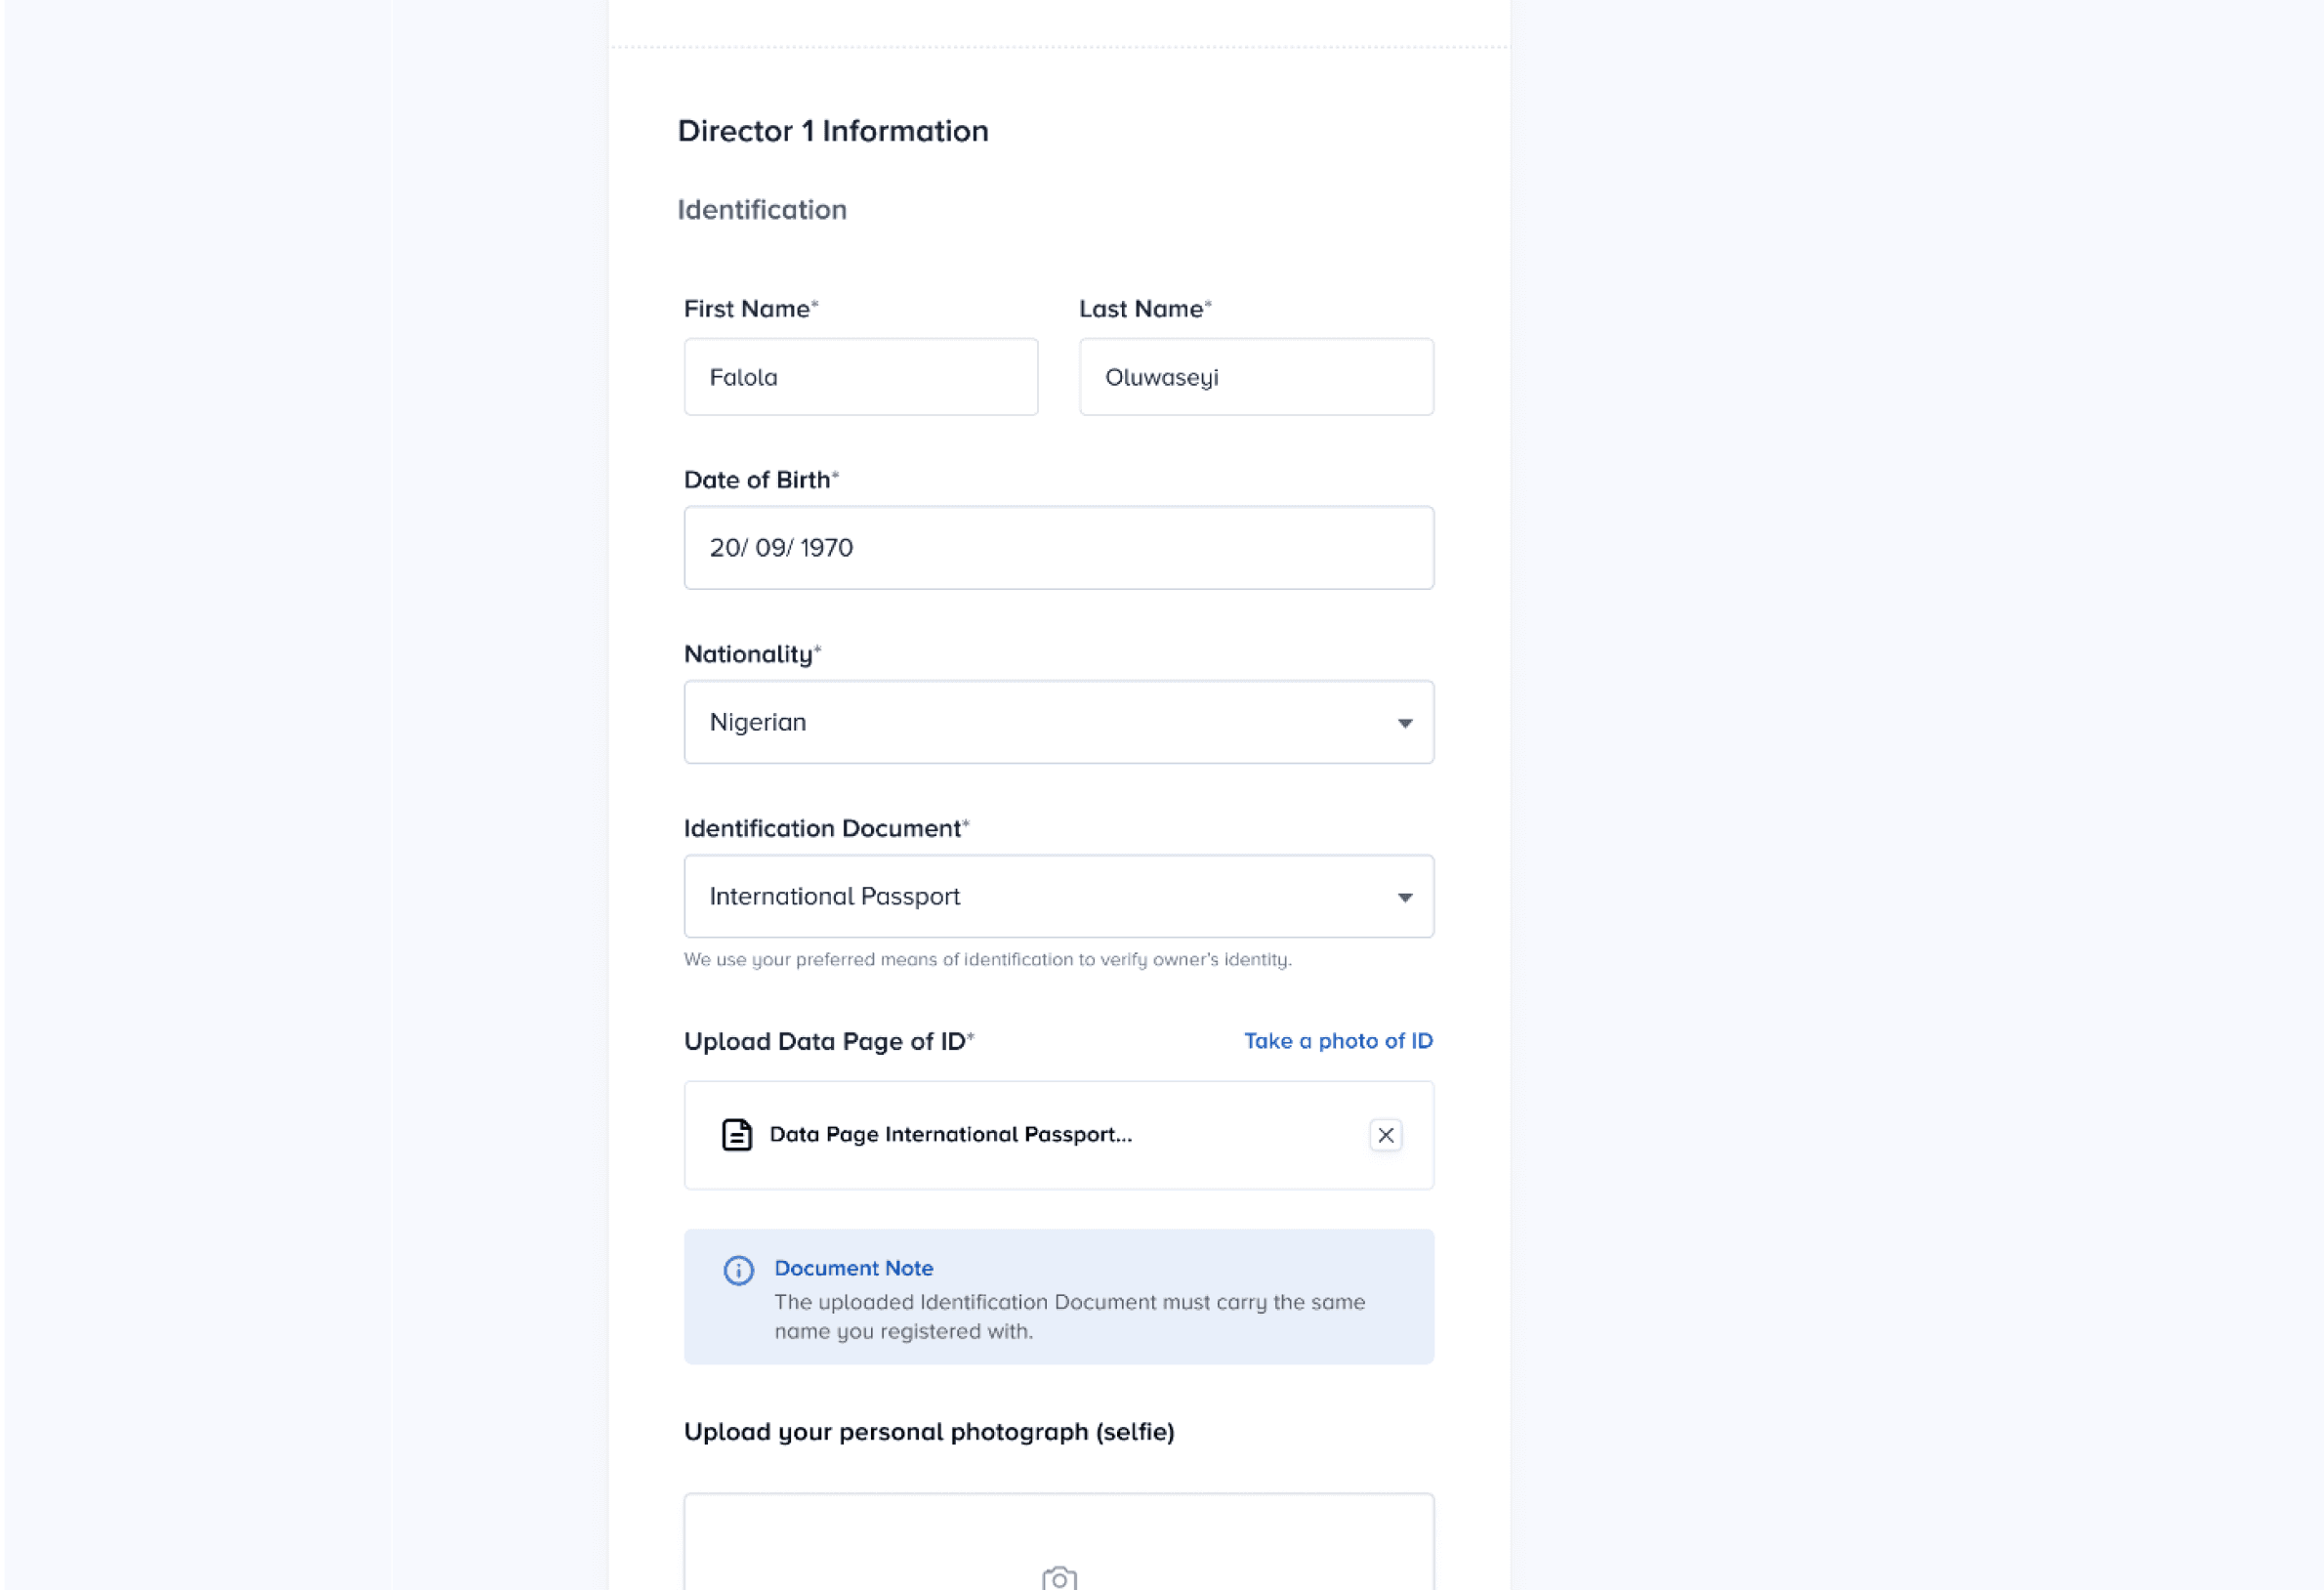The width and height of the screenshot is (2324, 1590).
Task: Click the camera icon in selfie upload box
Action: point(1059,1578)
